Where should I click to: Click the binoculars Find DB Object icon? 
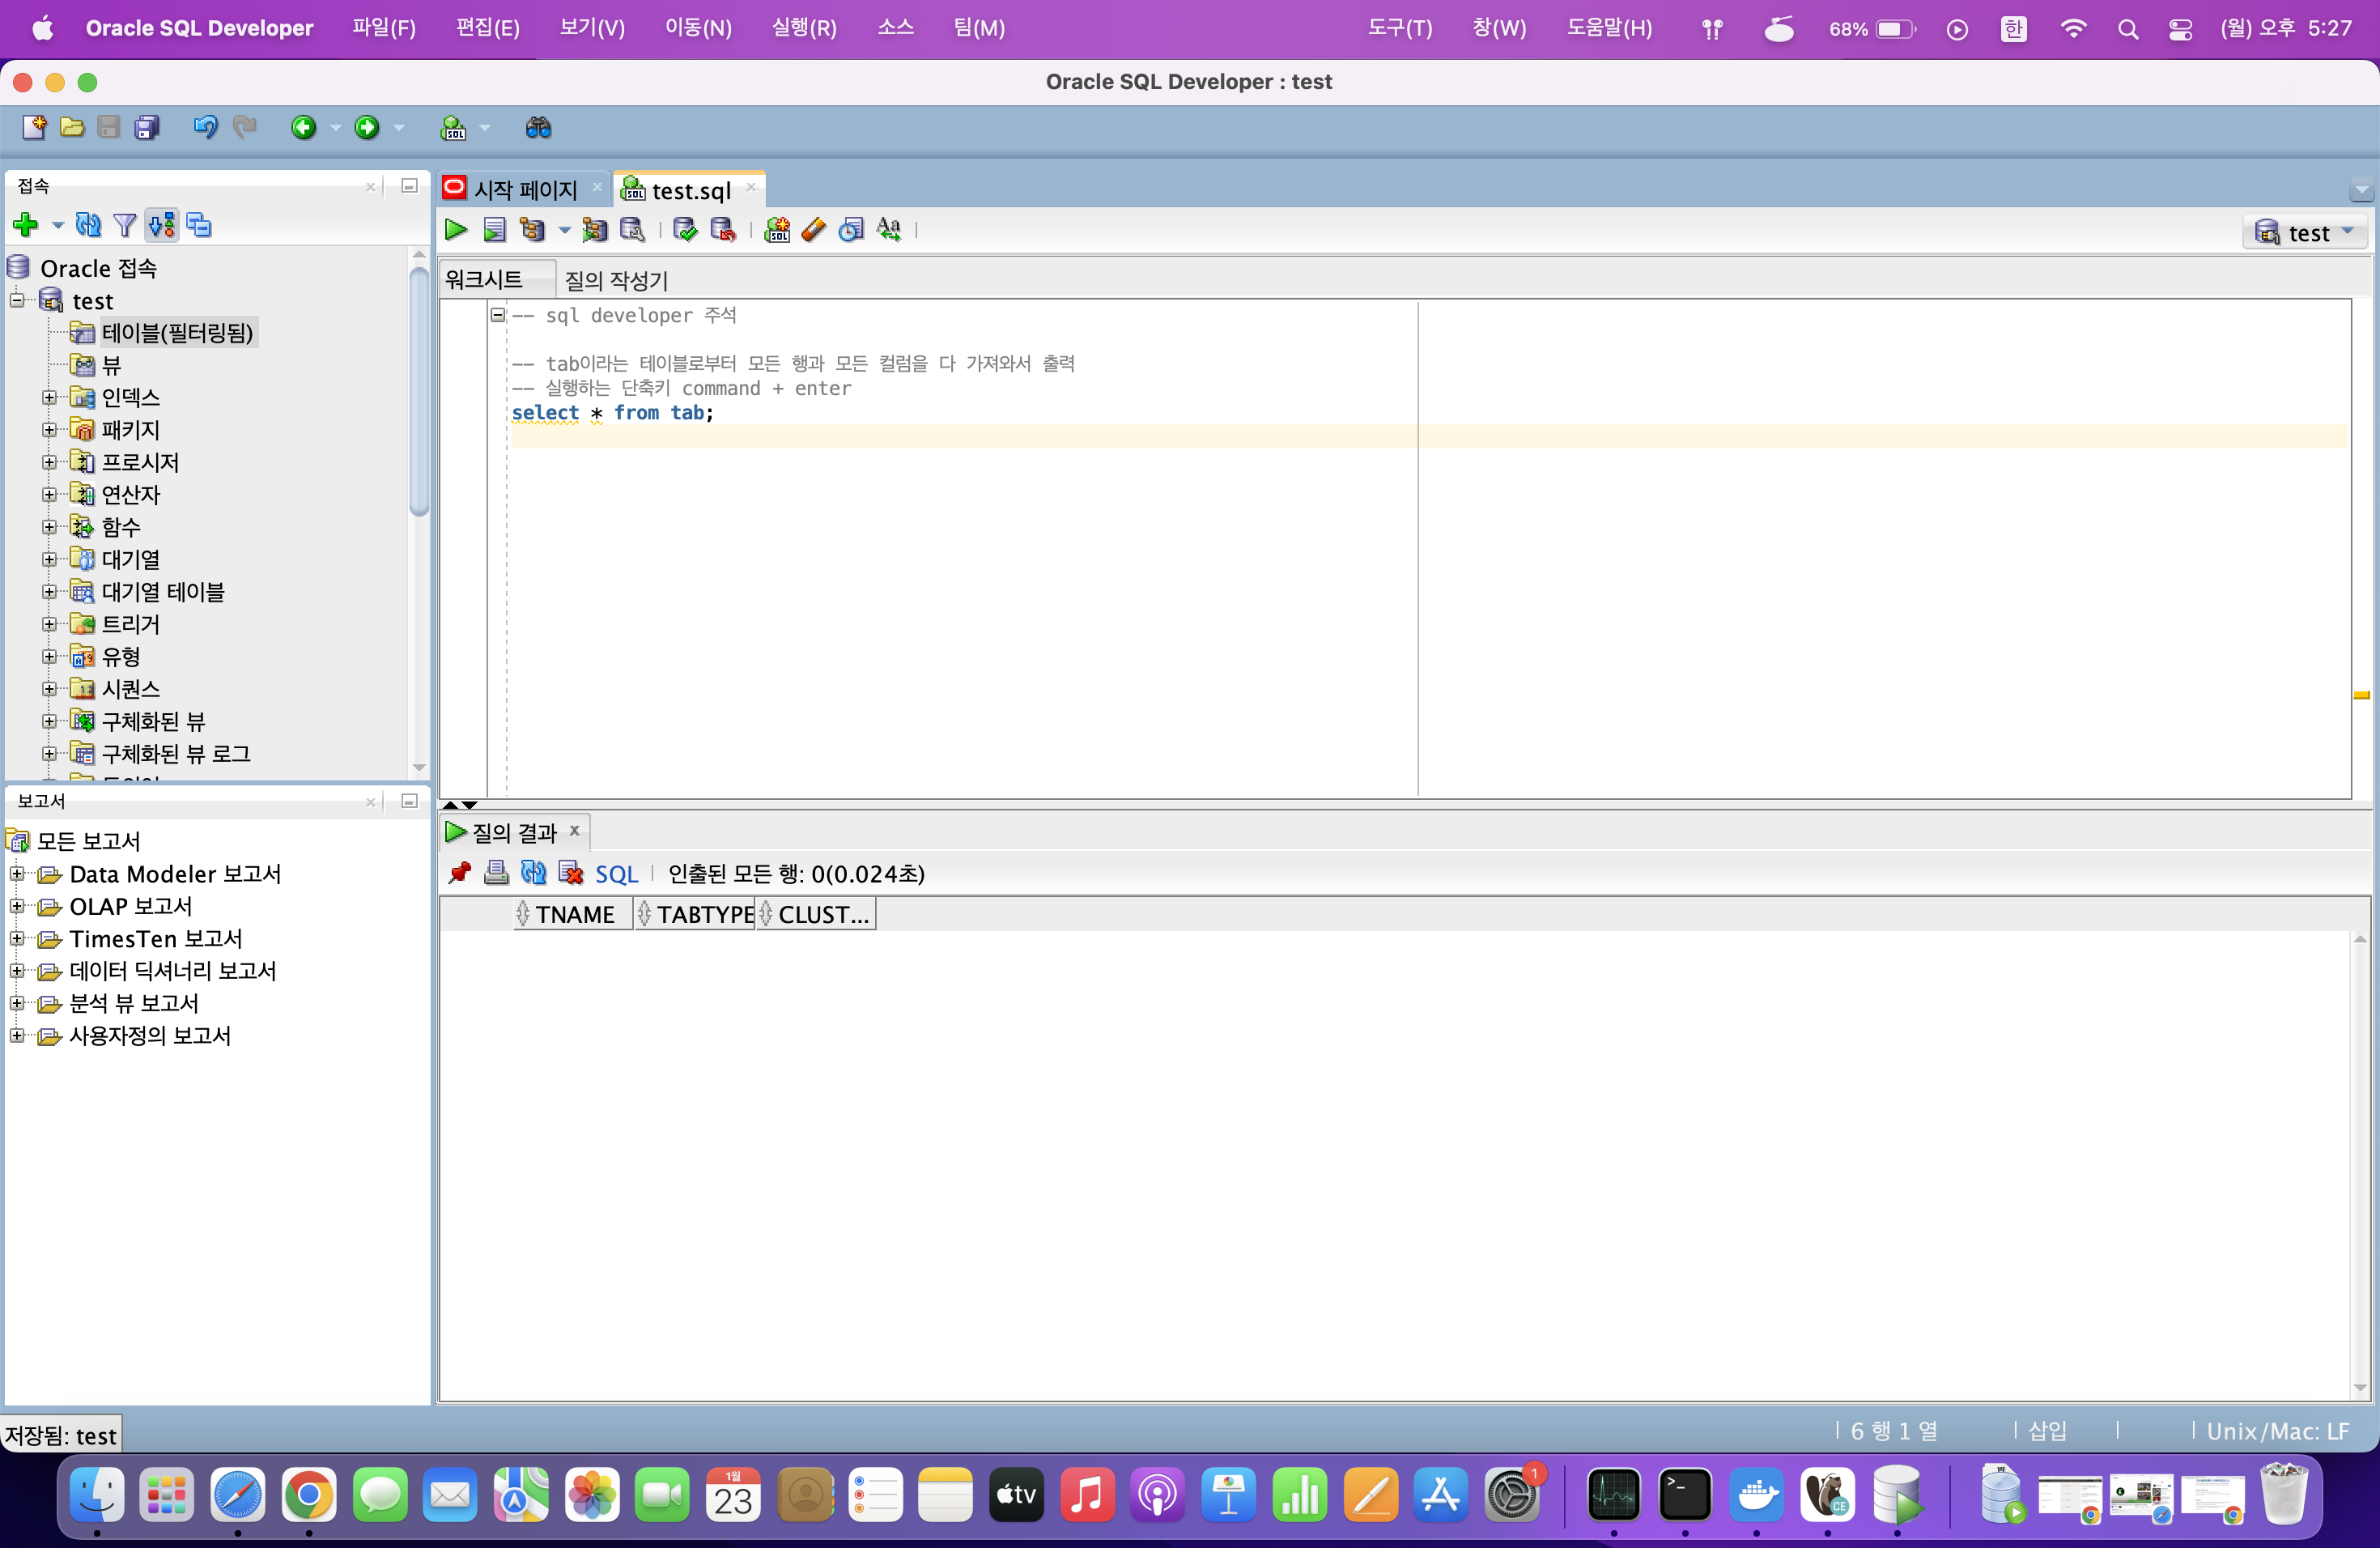[x=538, y=127]
